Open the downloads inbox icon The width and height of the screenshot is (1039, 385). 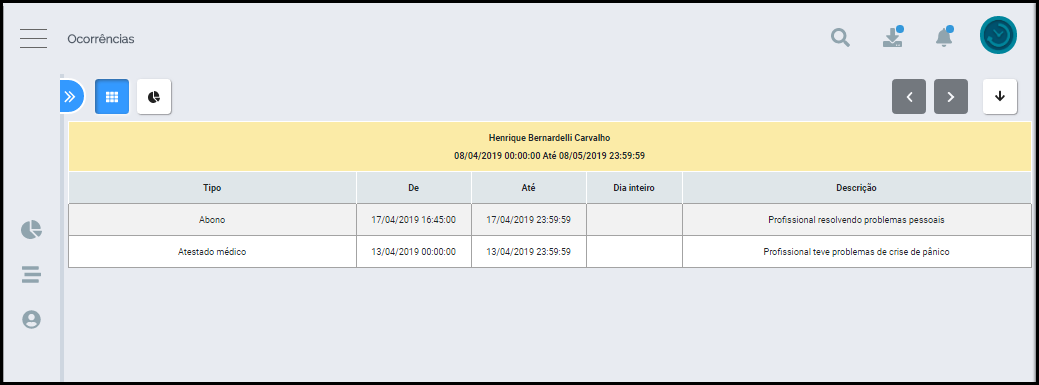893,36
